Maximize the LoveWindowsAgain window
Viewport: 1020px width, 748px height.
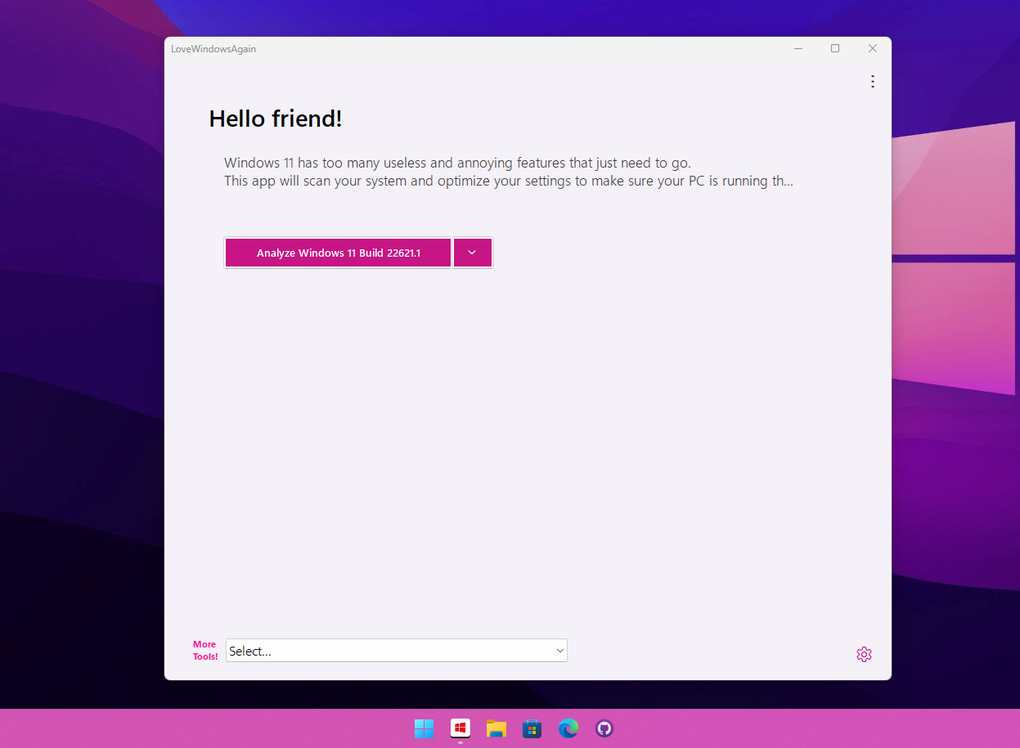coord(835,49)
